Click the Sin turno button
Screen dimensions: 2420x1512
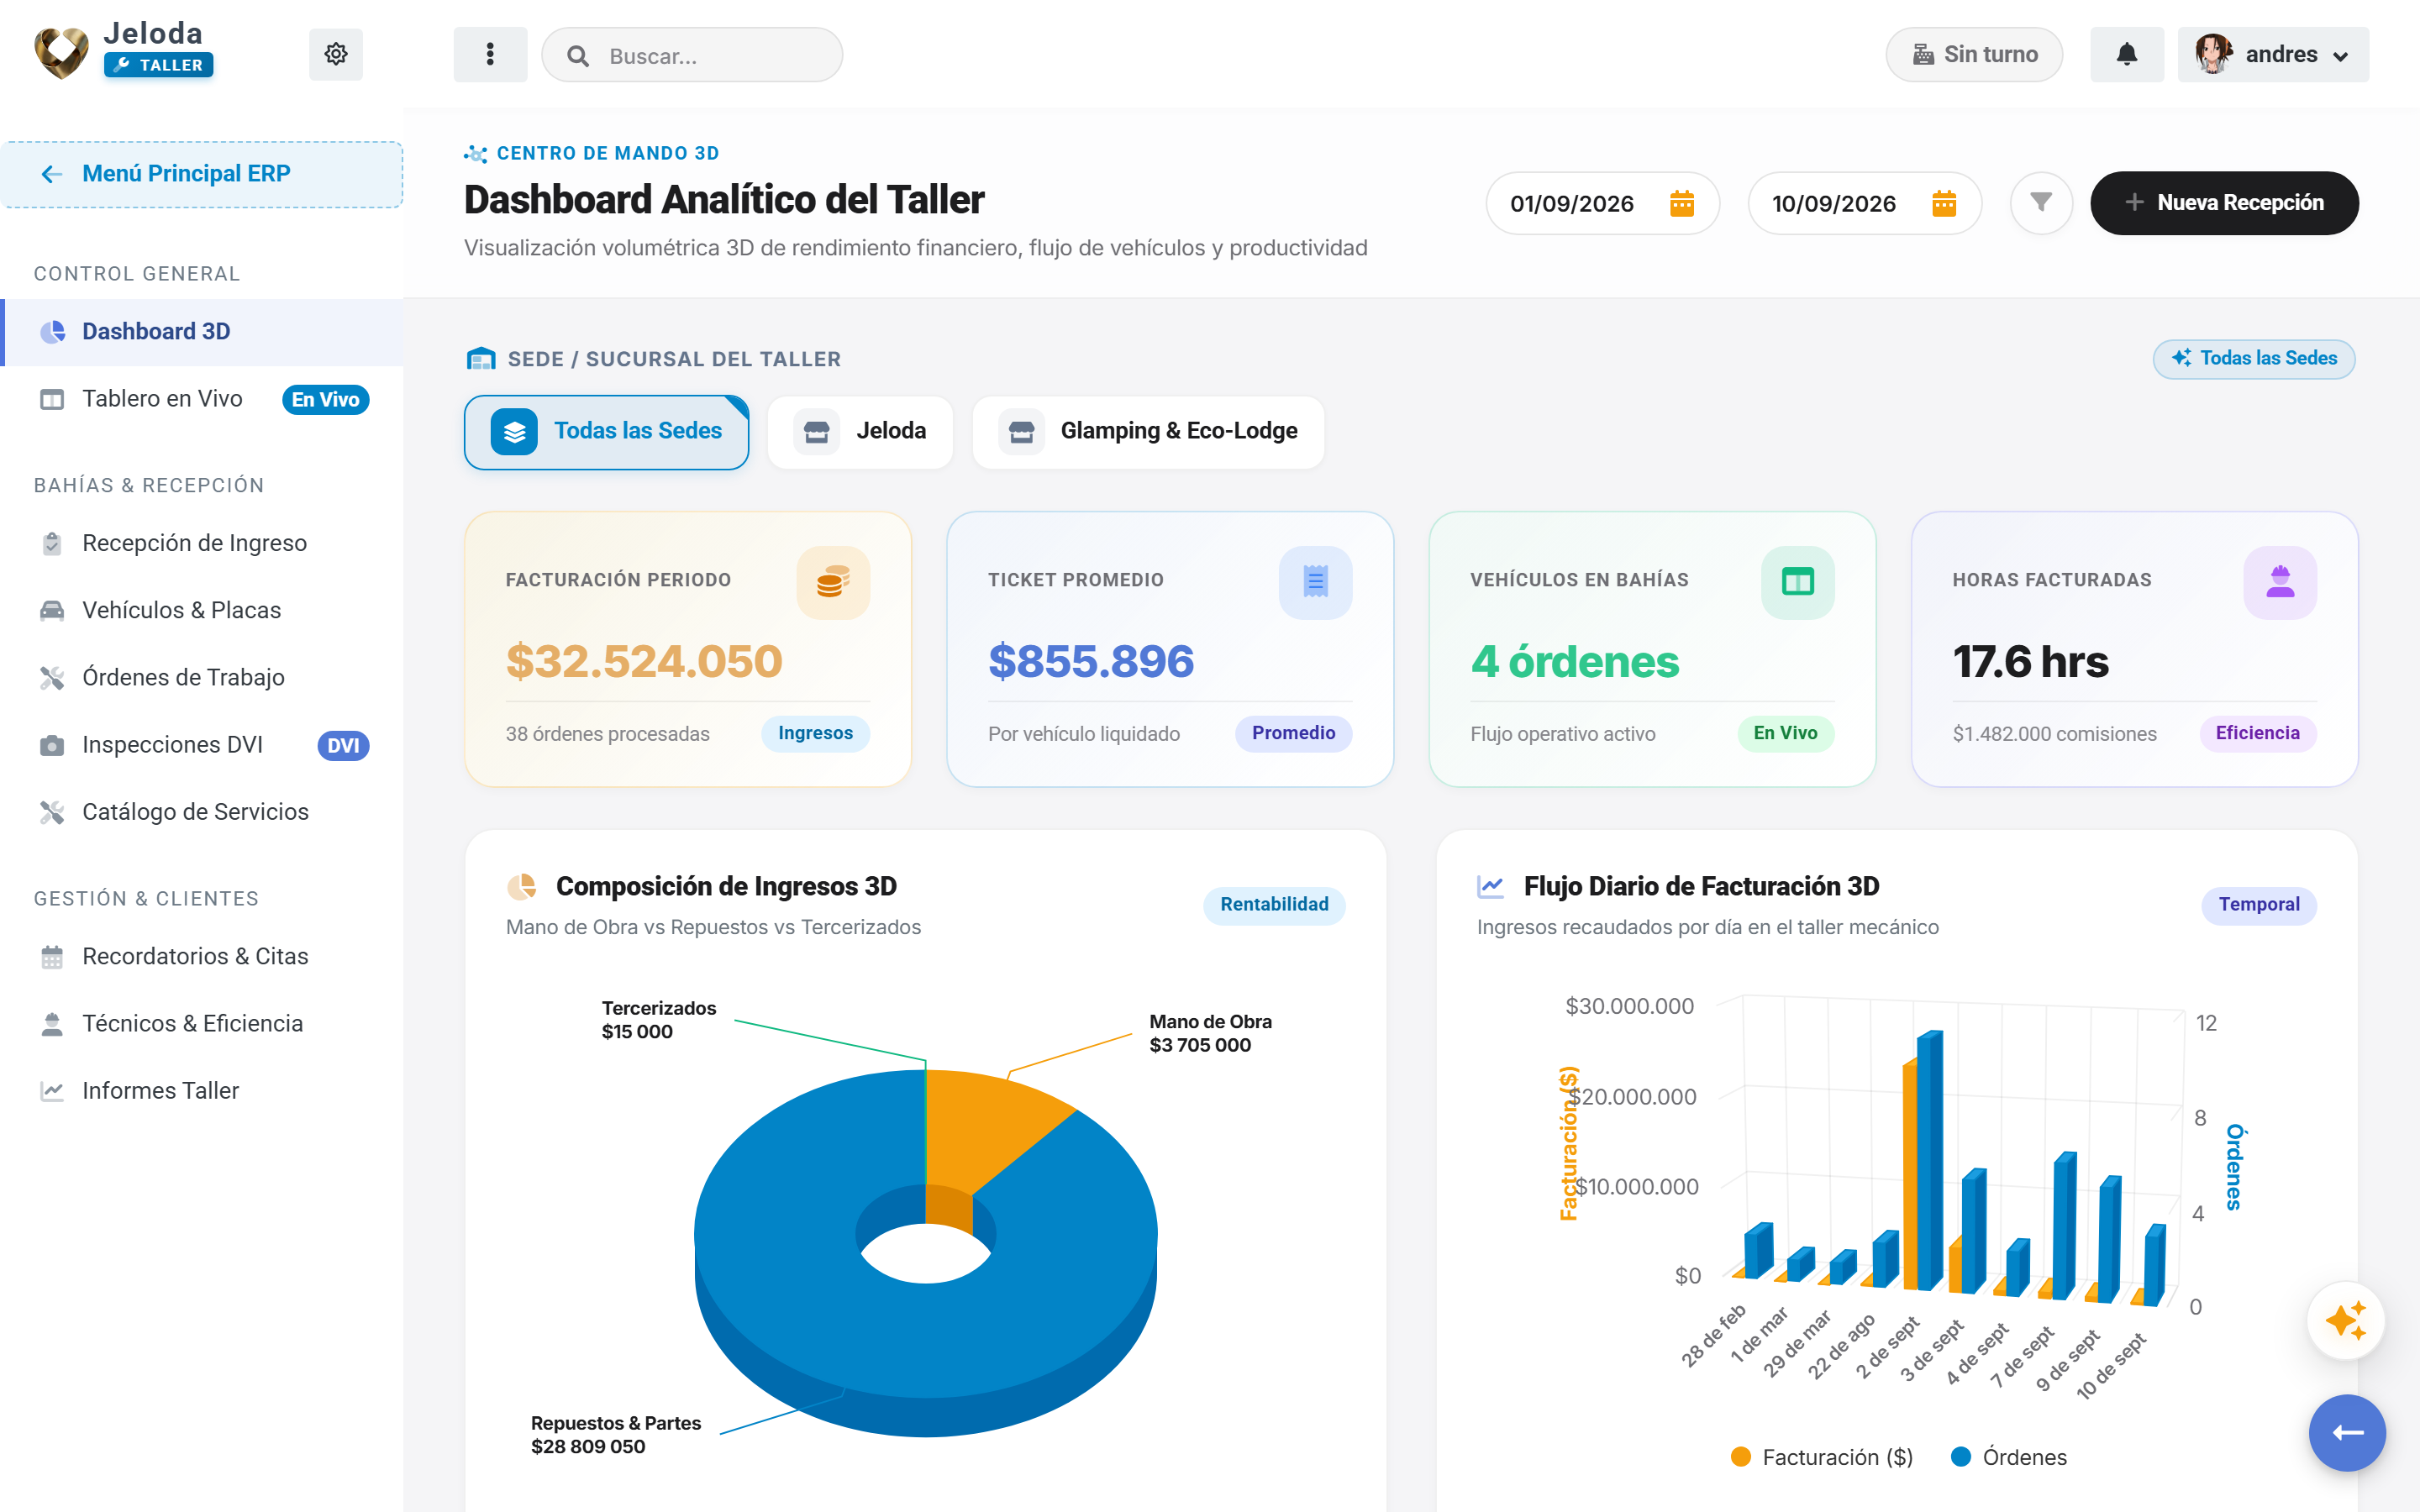pos(1974,54)
